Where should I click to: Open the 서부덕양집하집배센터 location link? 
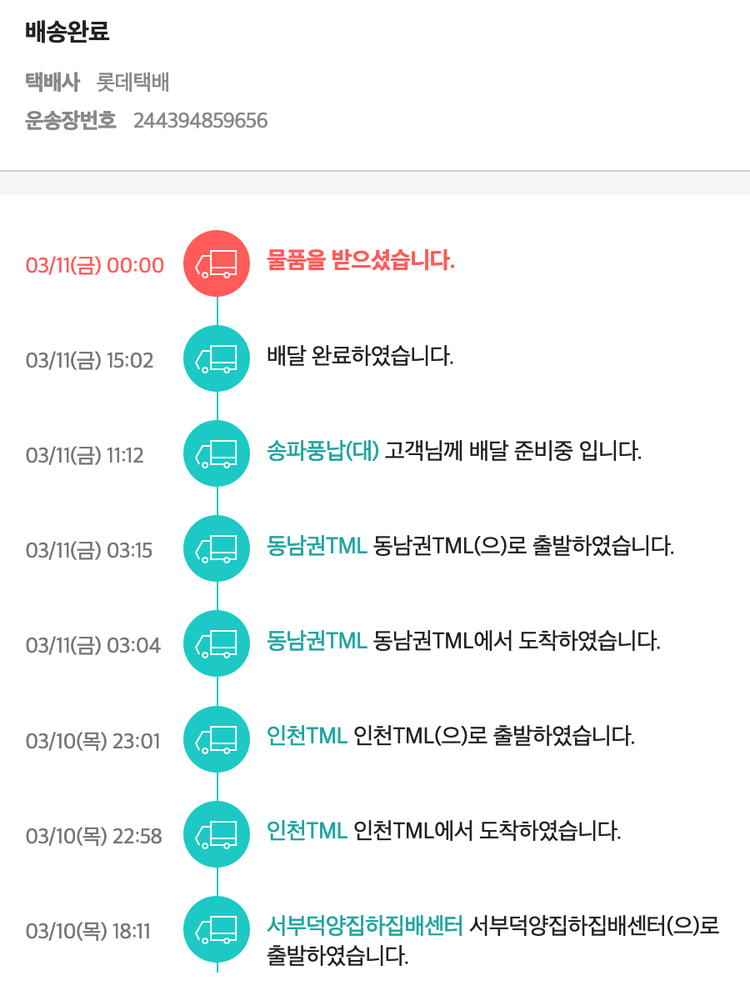(x=365, y=926)
